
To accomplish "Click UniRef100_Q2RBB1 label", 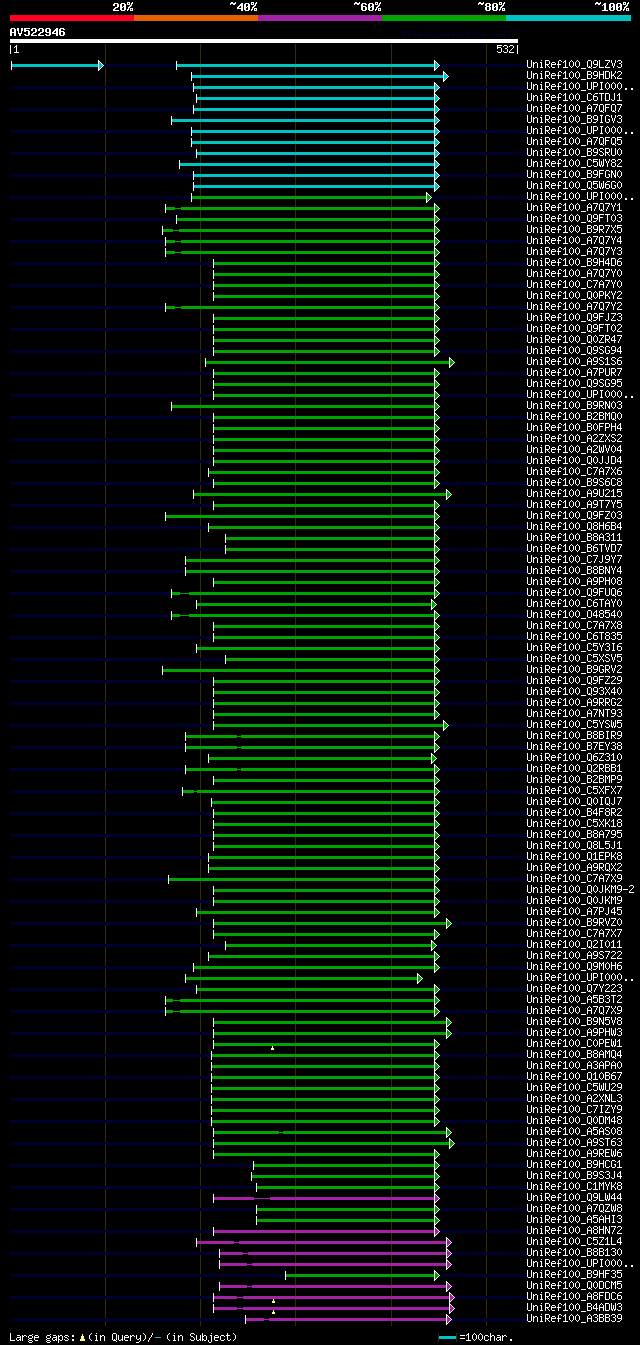I will [574, 769].
